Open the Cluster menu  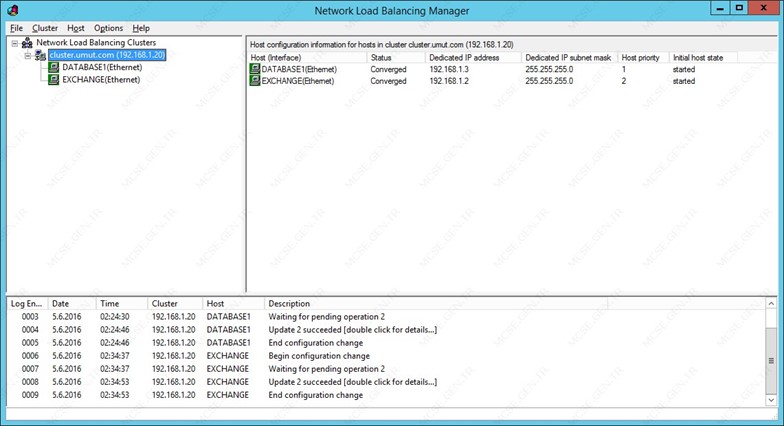(45, 28)
